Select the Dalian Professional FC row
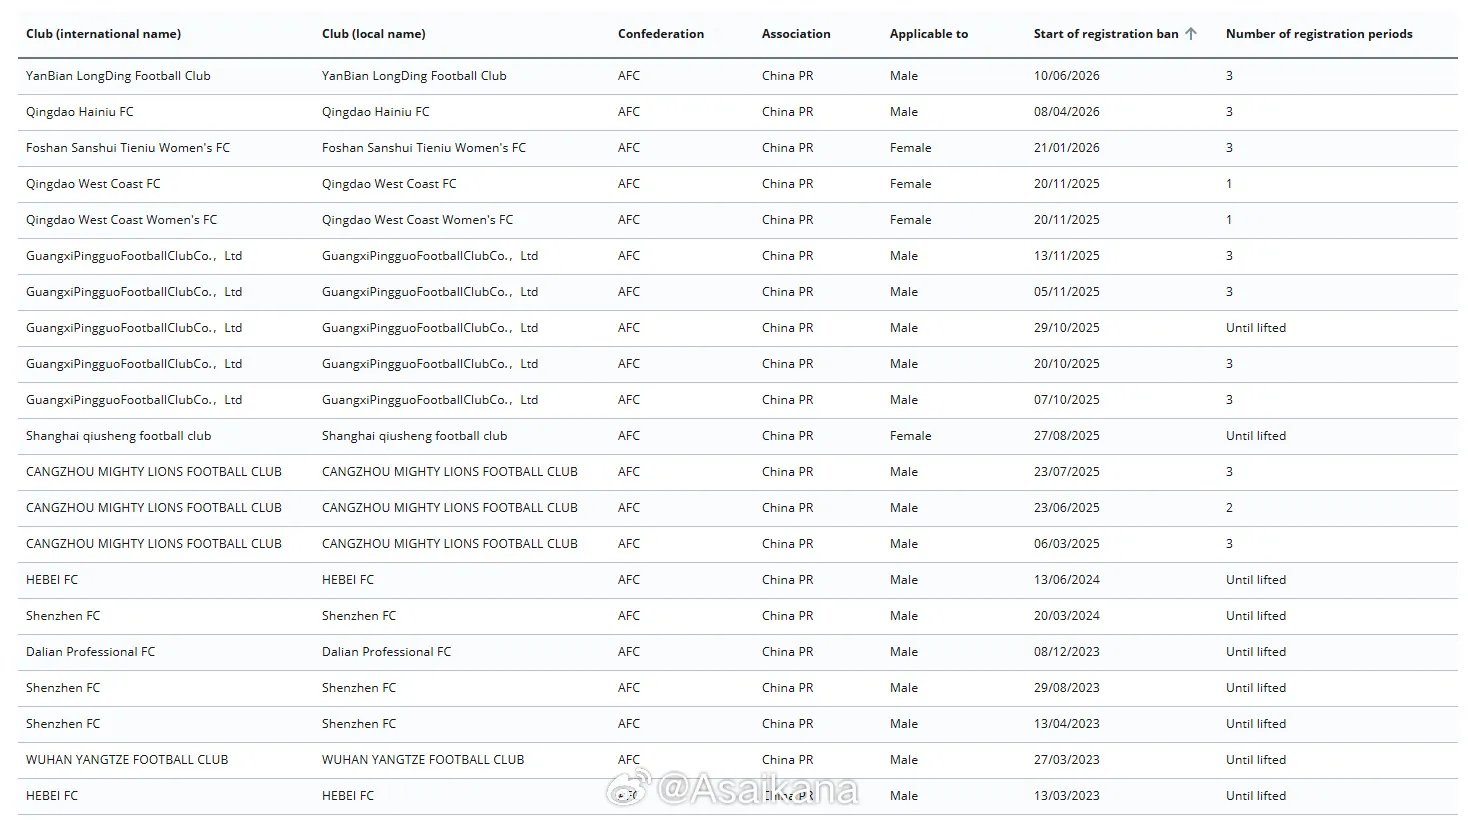The height and width of the screenshot is (820, 1468). pyautogui.click(x=738, y=652)
